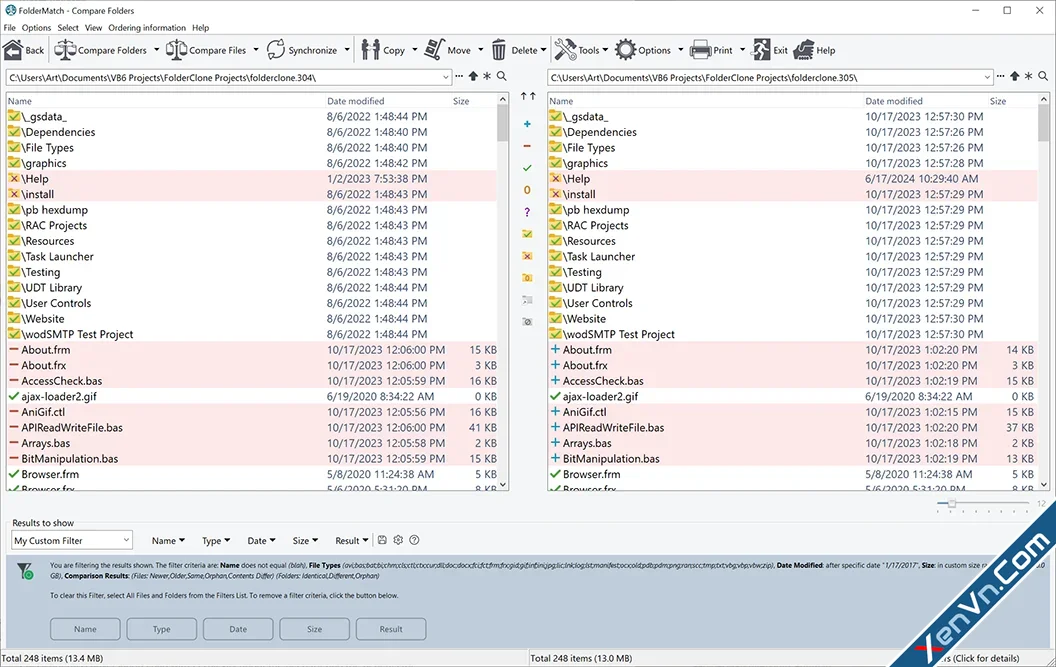Open the Select menu
The height and width of the screenshot is (667, 1056).
pos(68,28)
